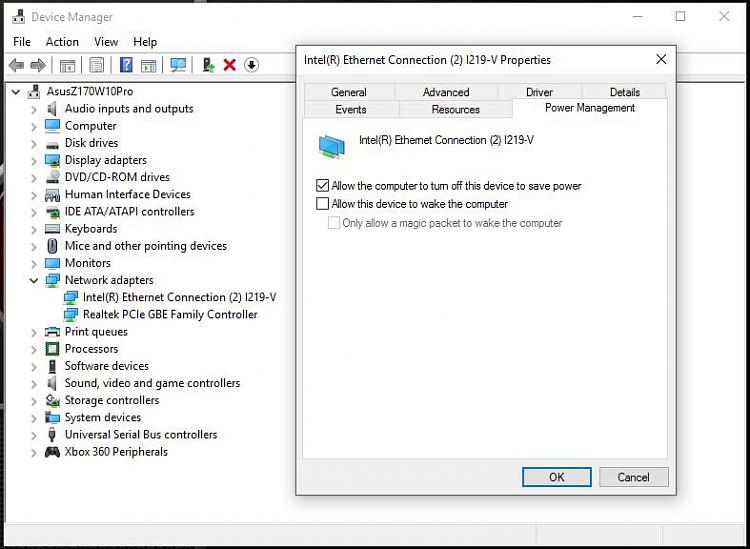
Task: Select the Power Management tab
Action: coord(590,108)
